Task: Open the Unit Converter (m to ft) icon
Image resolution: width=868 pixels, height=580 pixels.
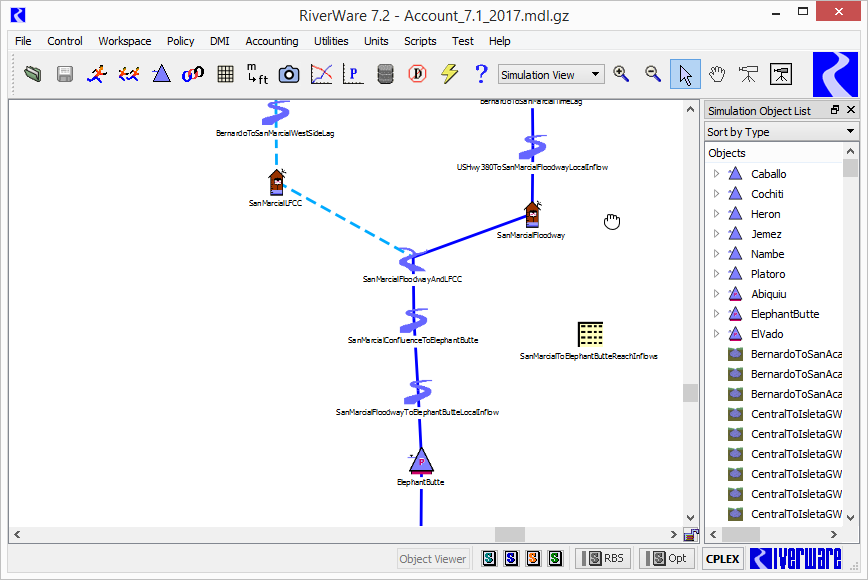Action: (x=257, y=74)
